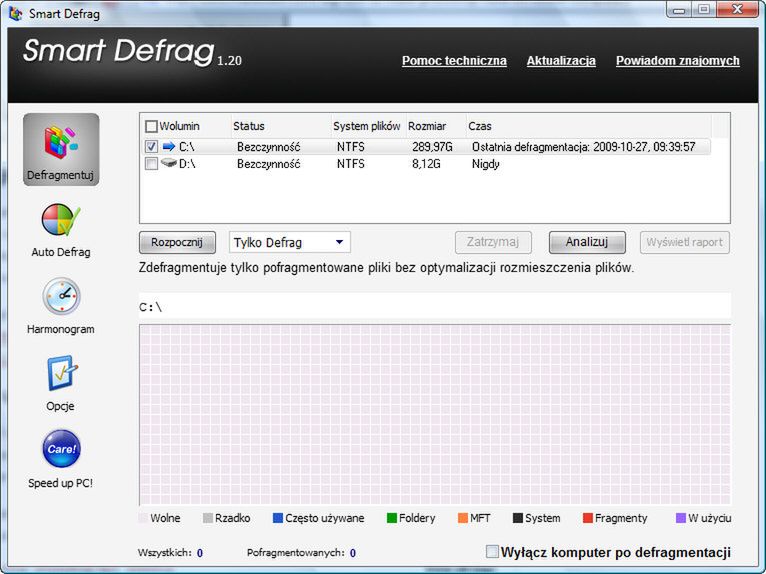
Task: Click the Ostatnia defragmentacja 2009-10-27 cell
Action: [583, 147]
